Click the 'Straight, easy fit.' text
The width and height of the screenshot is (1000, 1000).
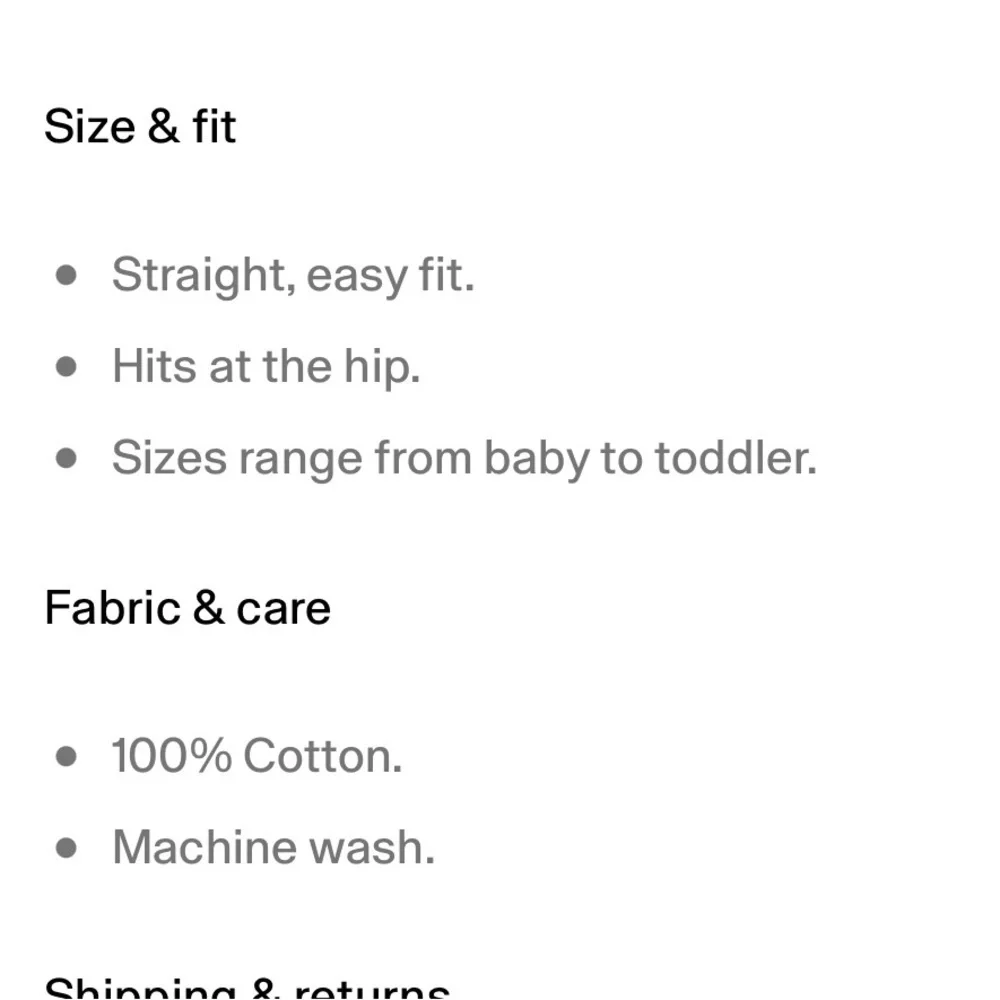[293, 276]
